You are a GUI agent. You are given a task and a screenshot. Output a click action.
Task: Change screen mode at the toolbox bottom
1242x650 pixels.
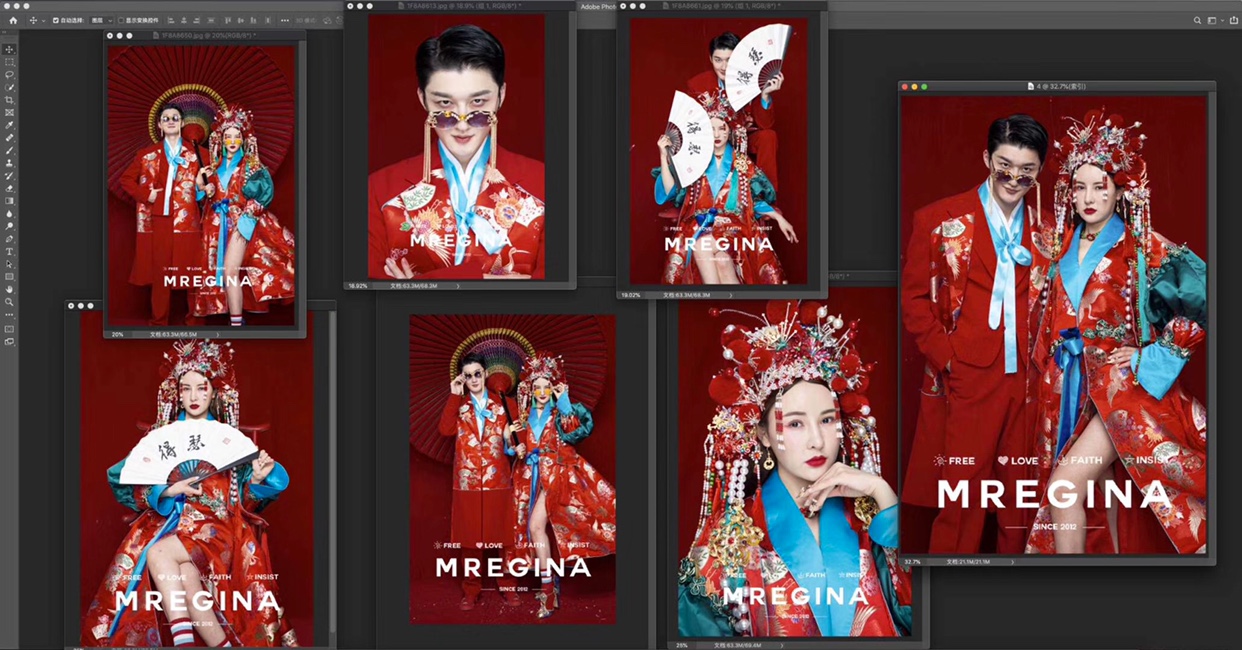[x=9, y=341]
